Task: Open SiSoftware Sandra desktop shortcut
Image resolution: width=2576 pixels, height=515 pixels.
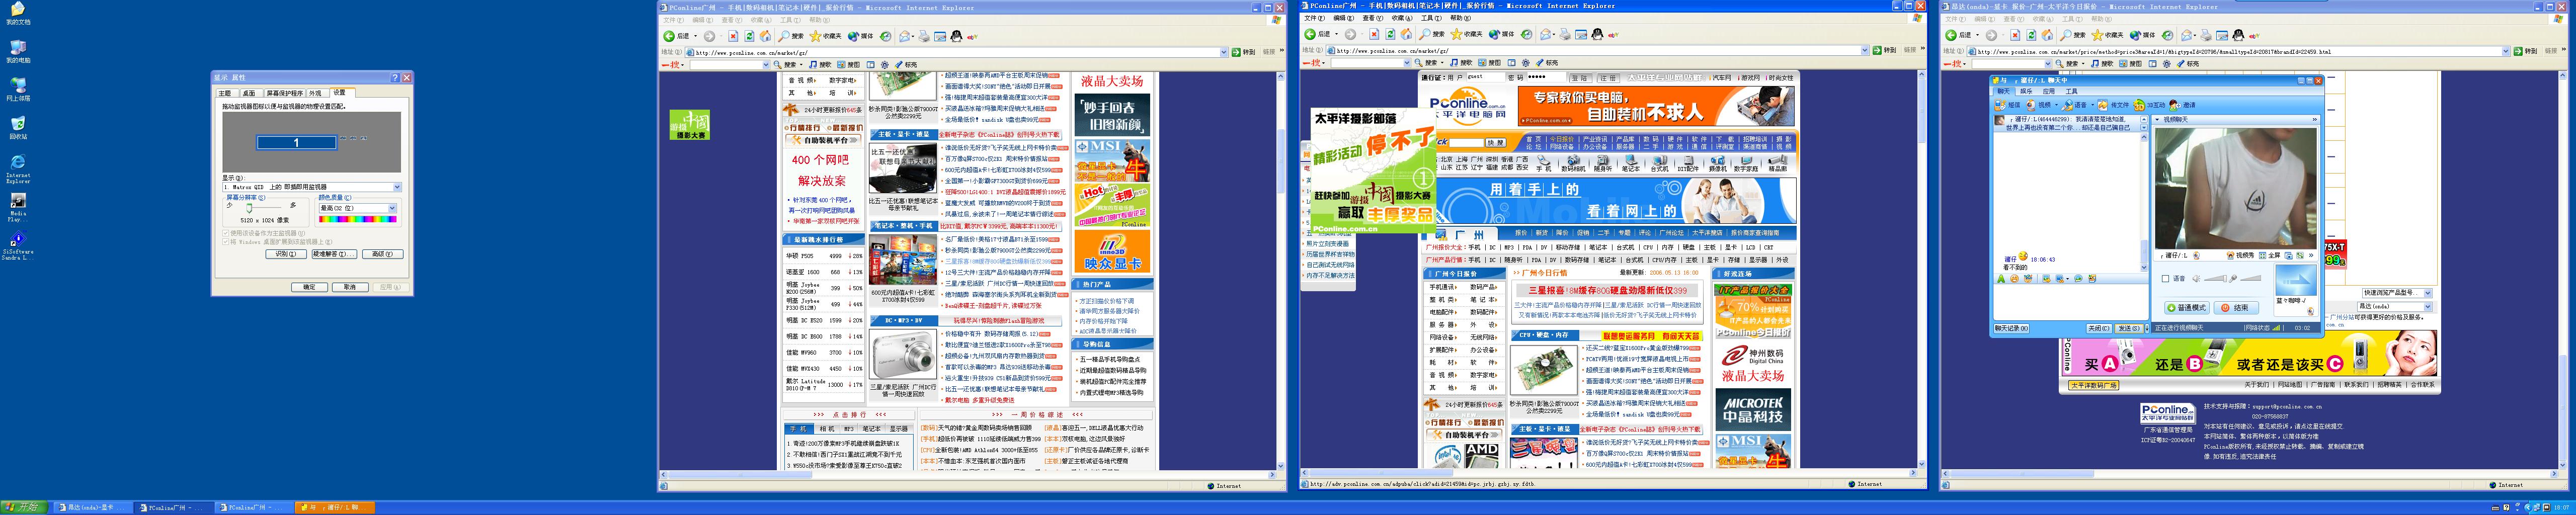Action: [17, 241]
